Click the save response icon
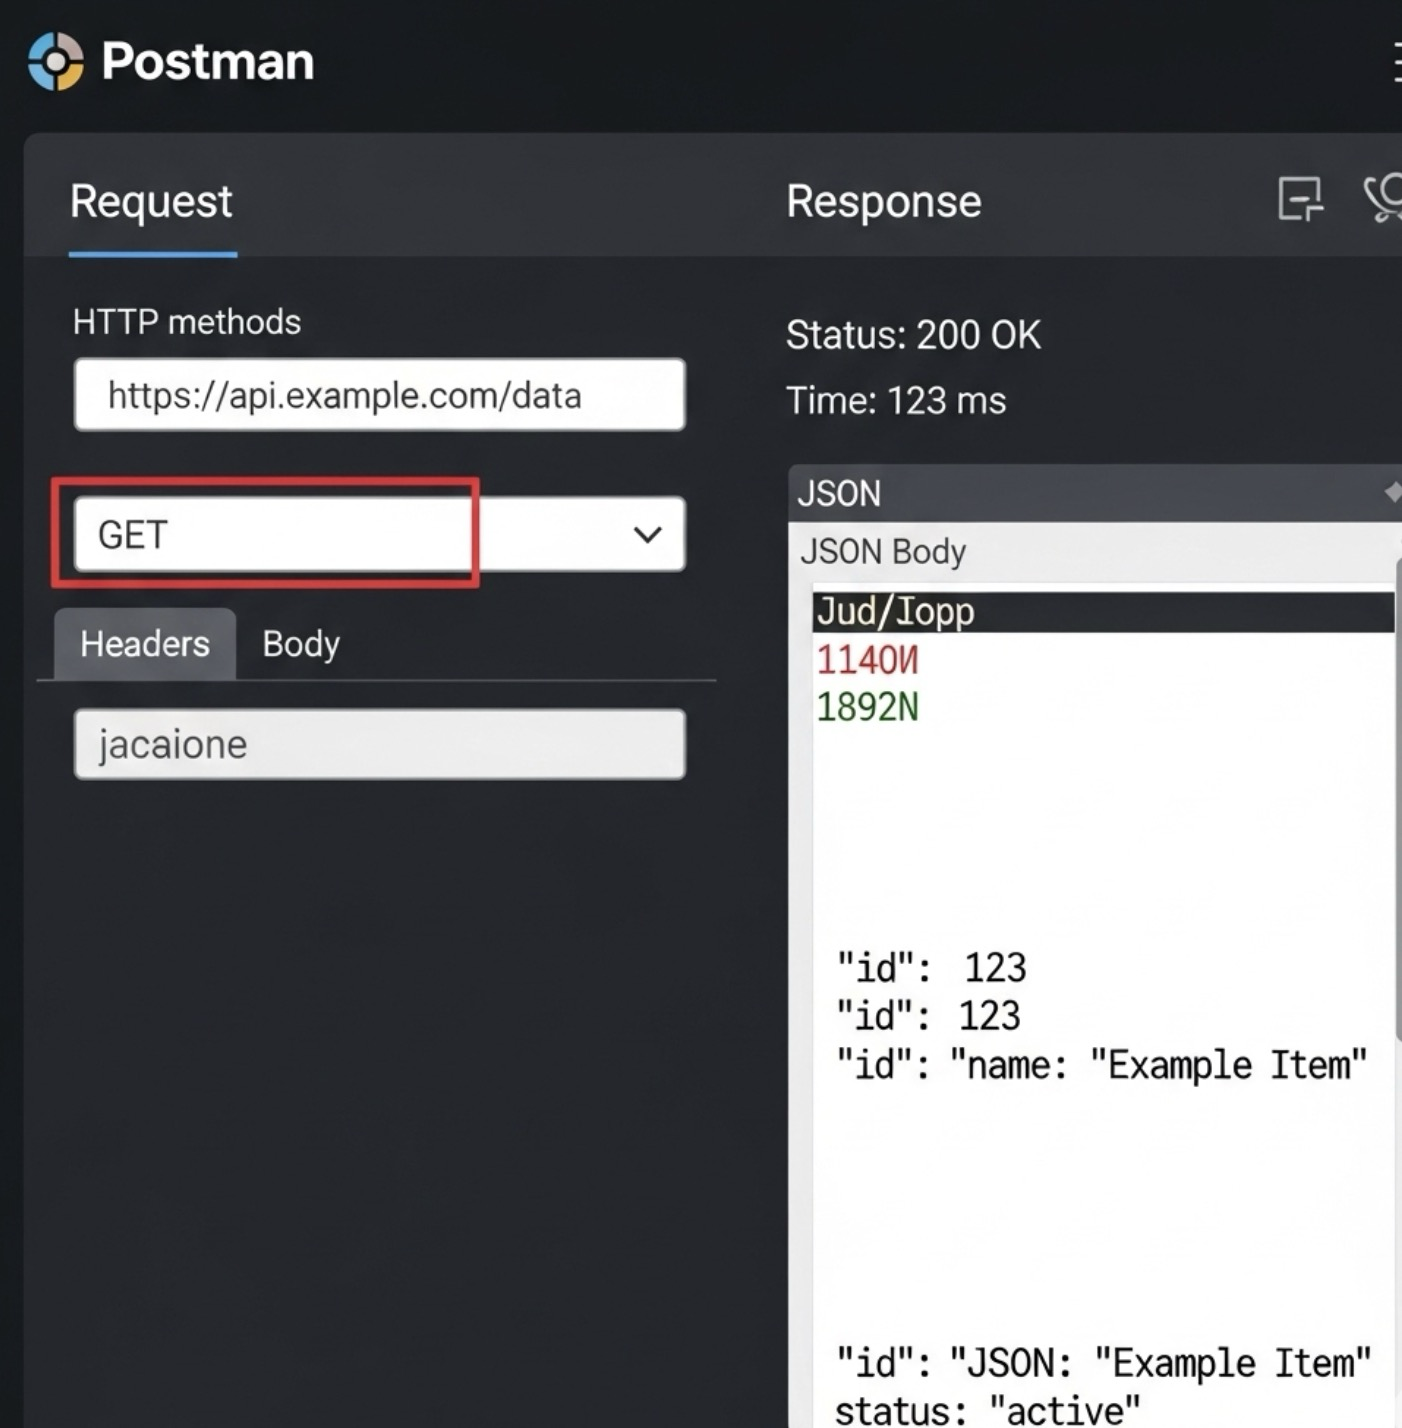The image size is (1402, 1428). pyautogui.click(x=1300, y=199)
